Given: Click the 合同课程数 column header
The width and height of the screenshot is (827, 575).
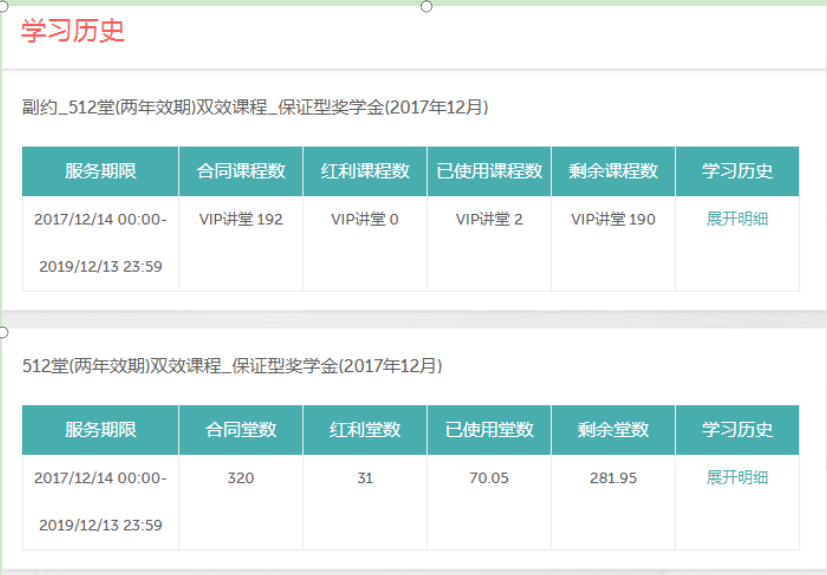Looking at the screenshot, I should tap(241, 171).
